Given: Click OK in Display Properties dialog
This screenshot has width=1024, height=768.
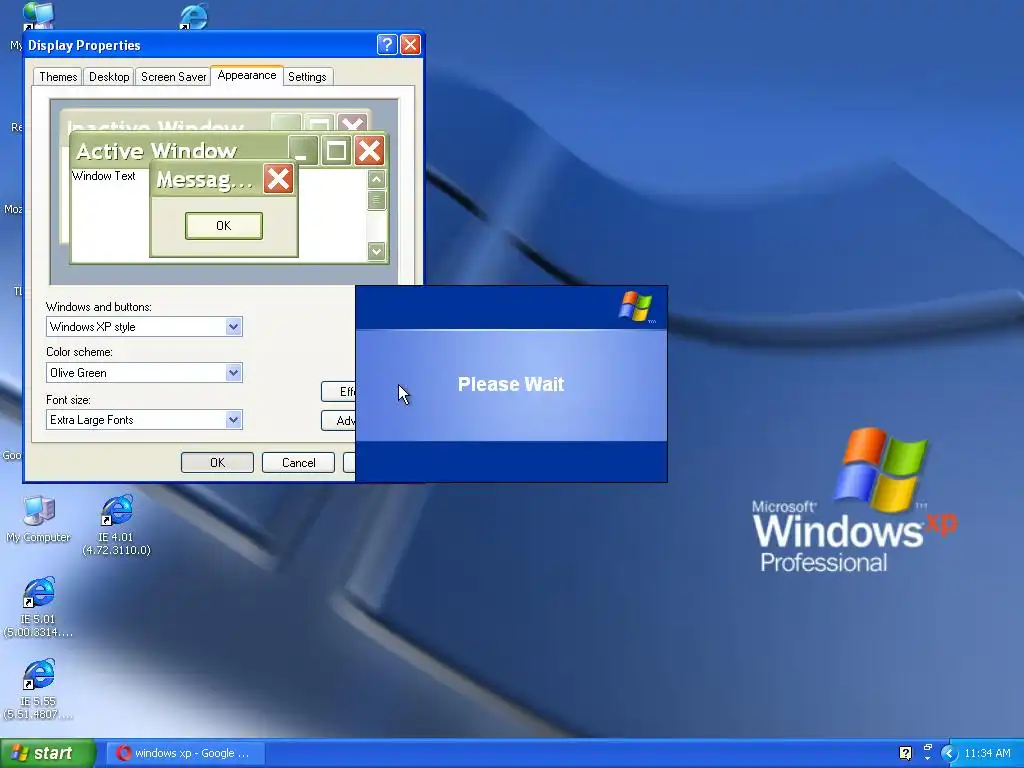Looking at the screenshot, I should [217, 462].
